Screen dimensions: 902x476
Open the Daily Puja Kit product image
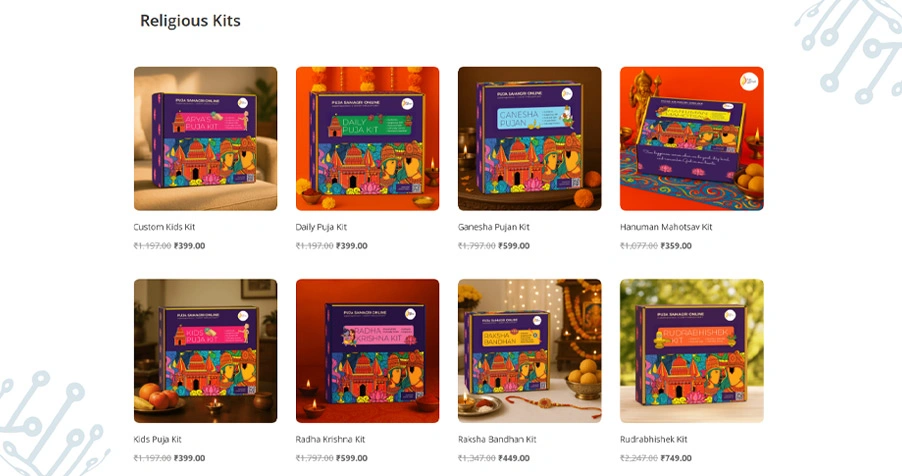pyautogui.click(x=368, y=139)
